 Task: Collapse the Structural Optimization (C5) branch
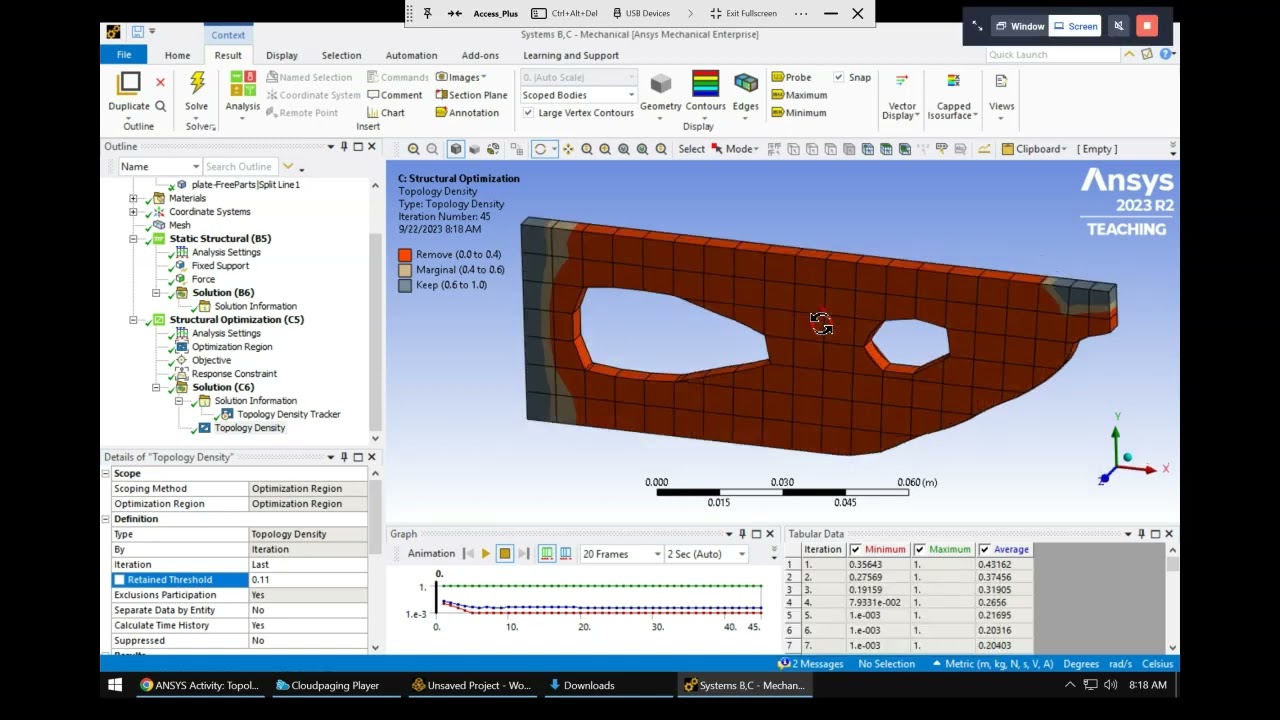133,320
